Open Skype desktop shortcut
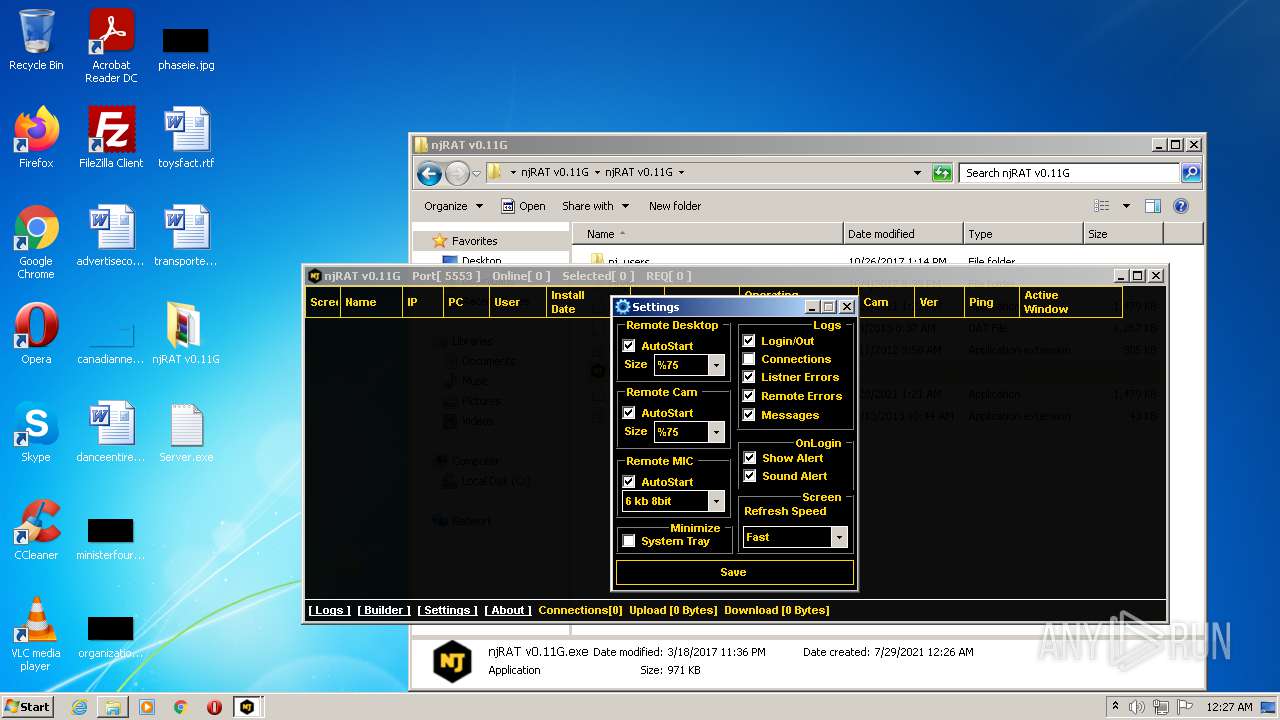The height and width of the screenshot is (720, 1280). coord(36,432)
